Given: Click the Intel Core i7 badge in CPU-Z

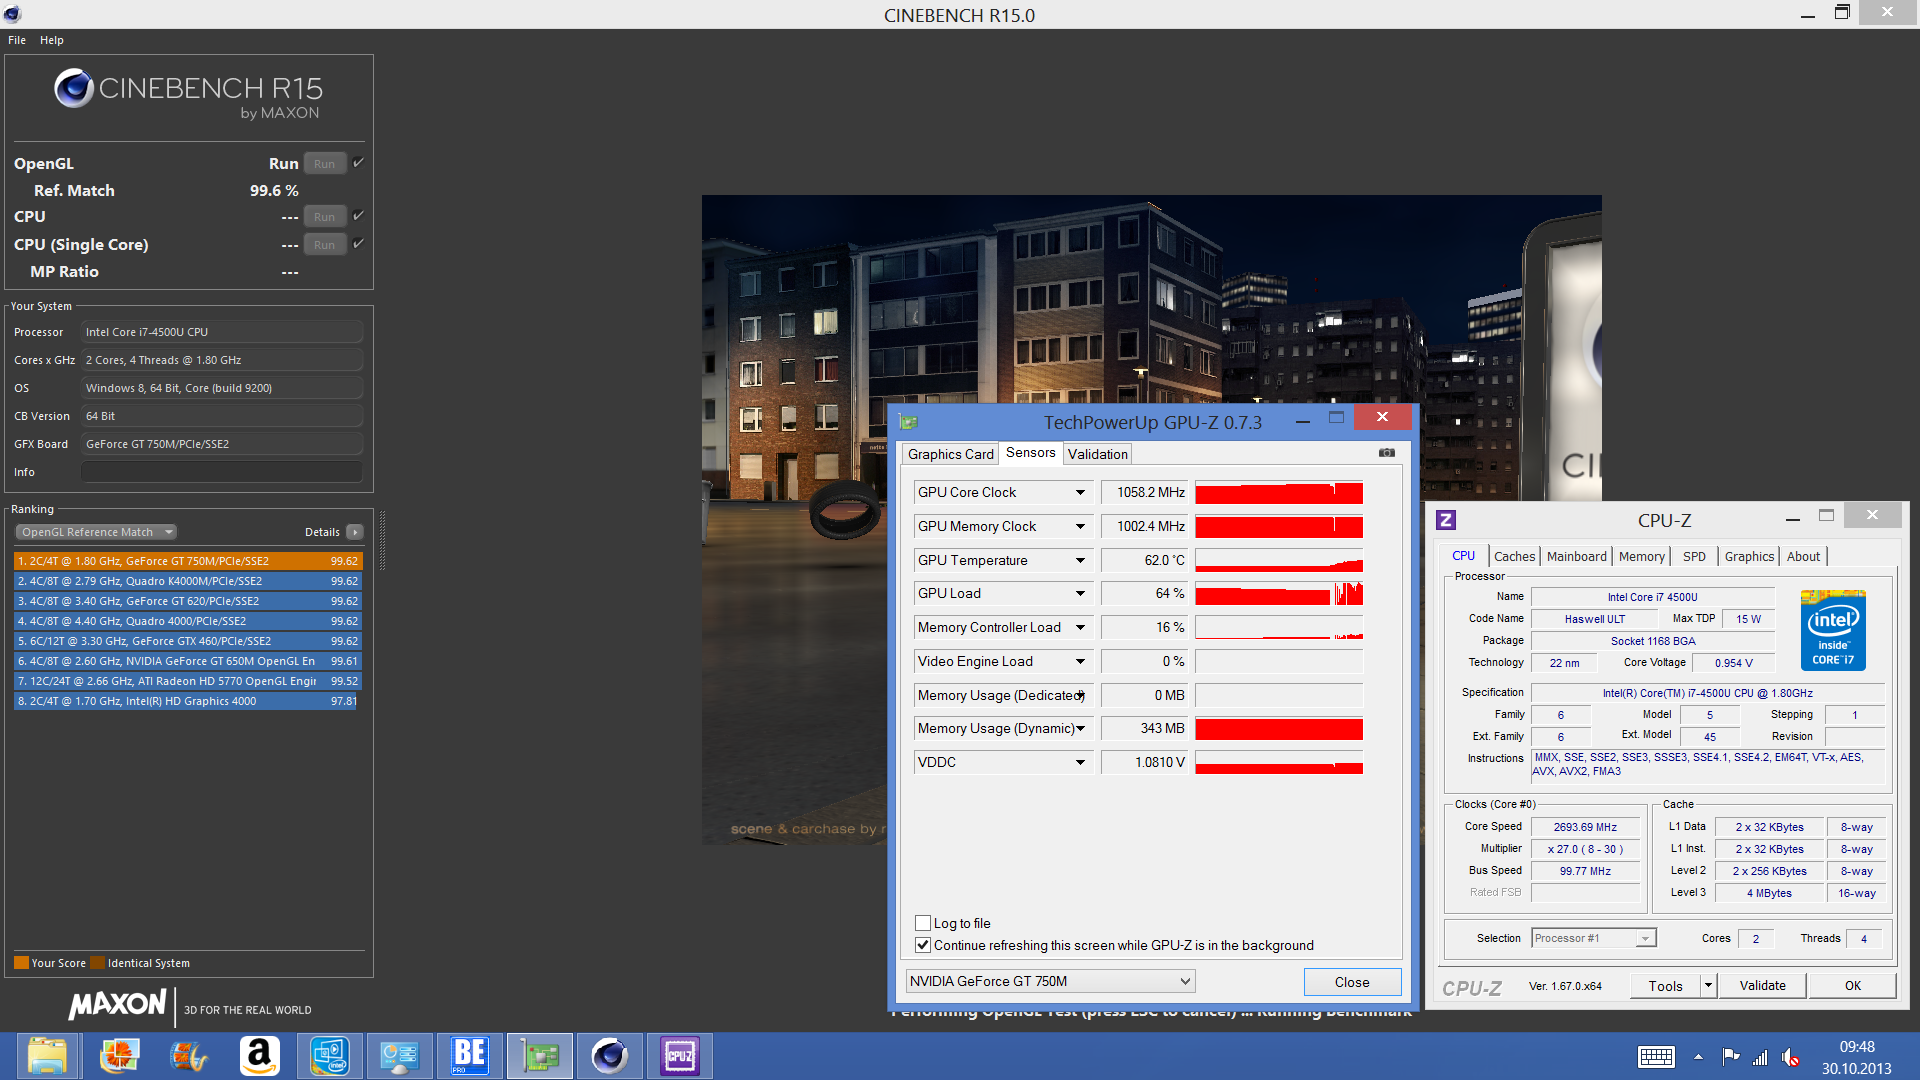Looking at the screenshot, I should (1833, 630).
